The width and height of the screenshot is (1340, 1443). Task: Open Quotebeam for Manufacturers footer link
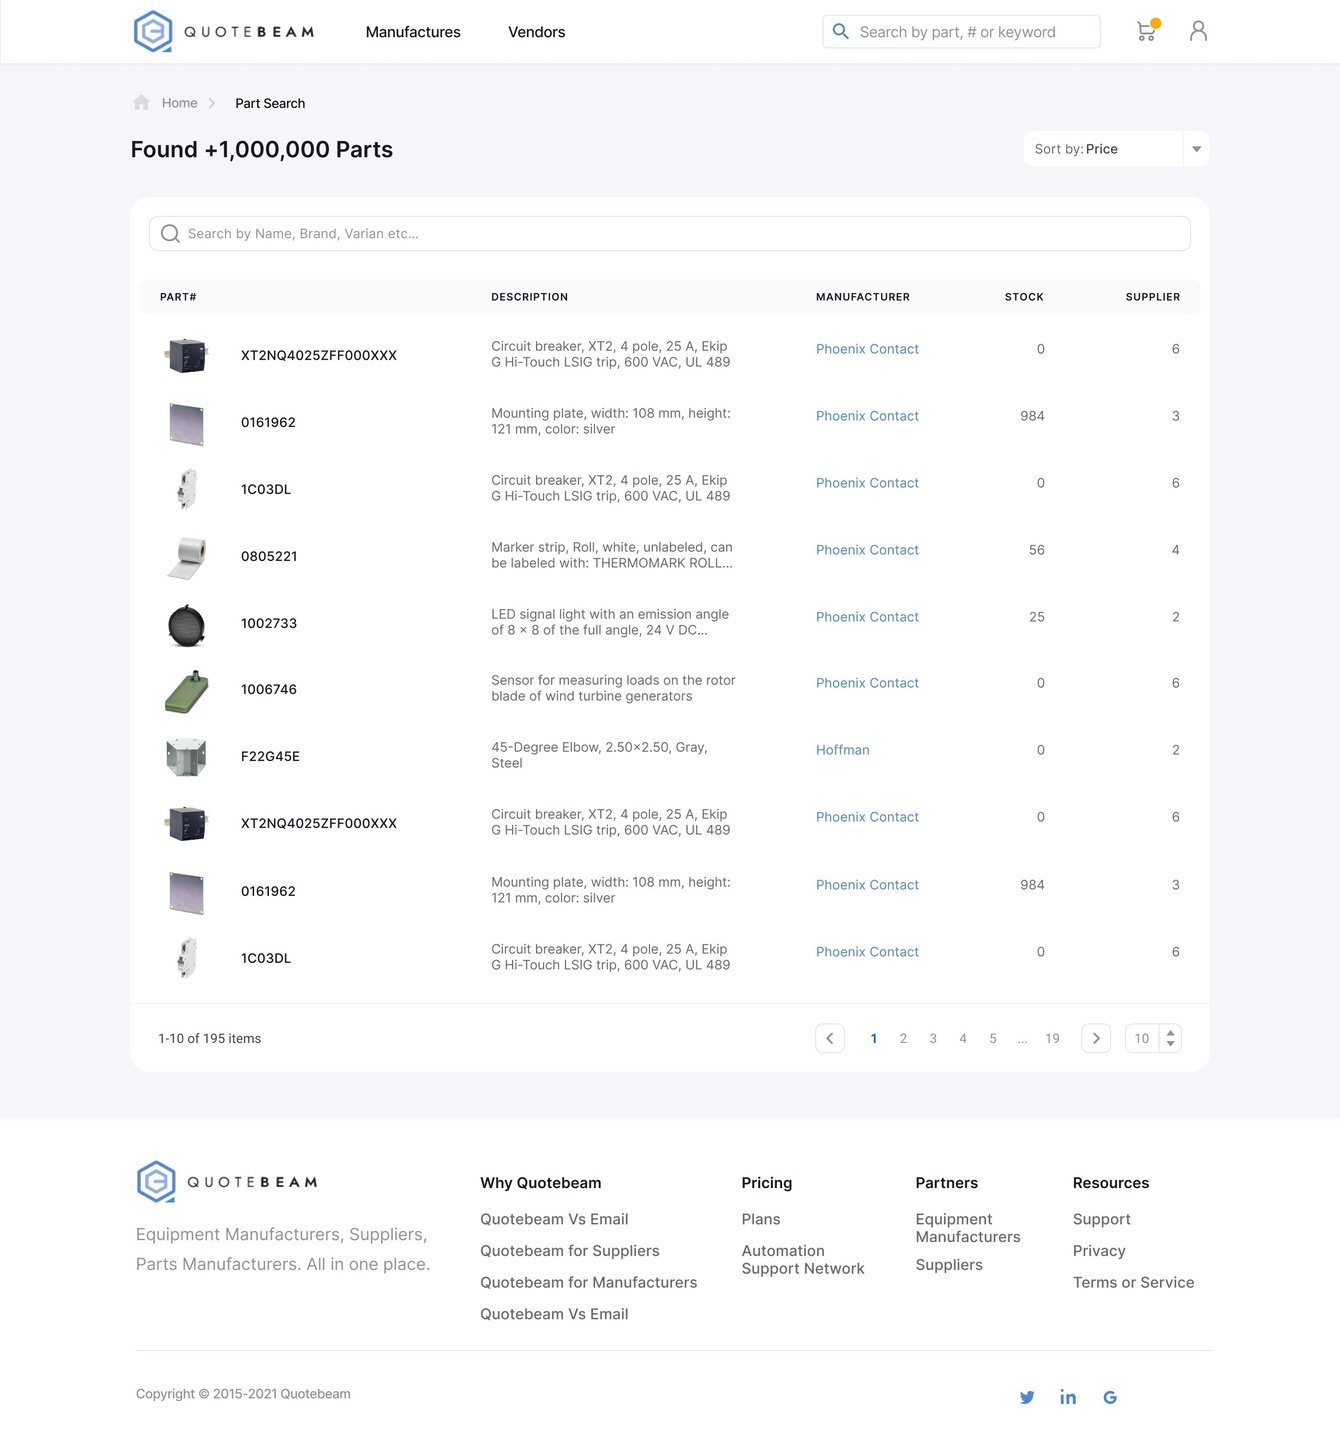click(x=589, y=1282)
